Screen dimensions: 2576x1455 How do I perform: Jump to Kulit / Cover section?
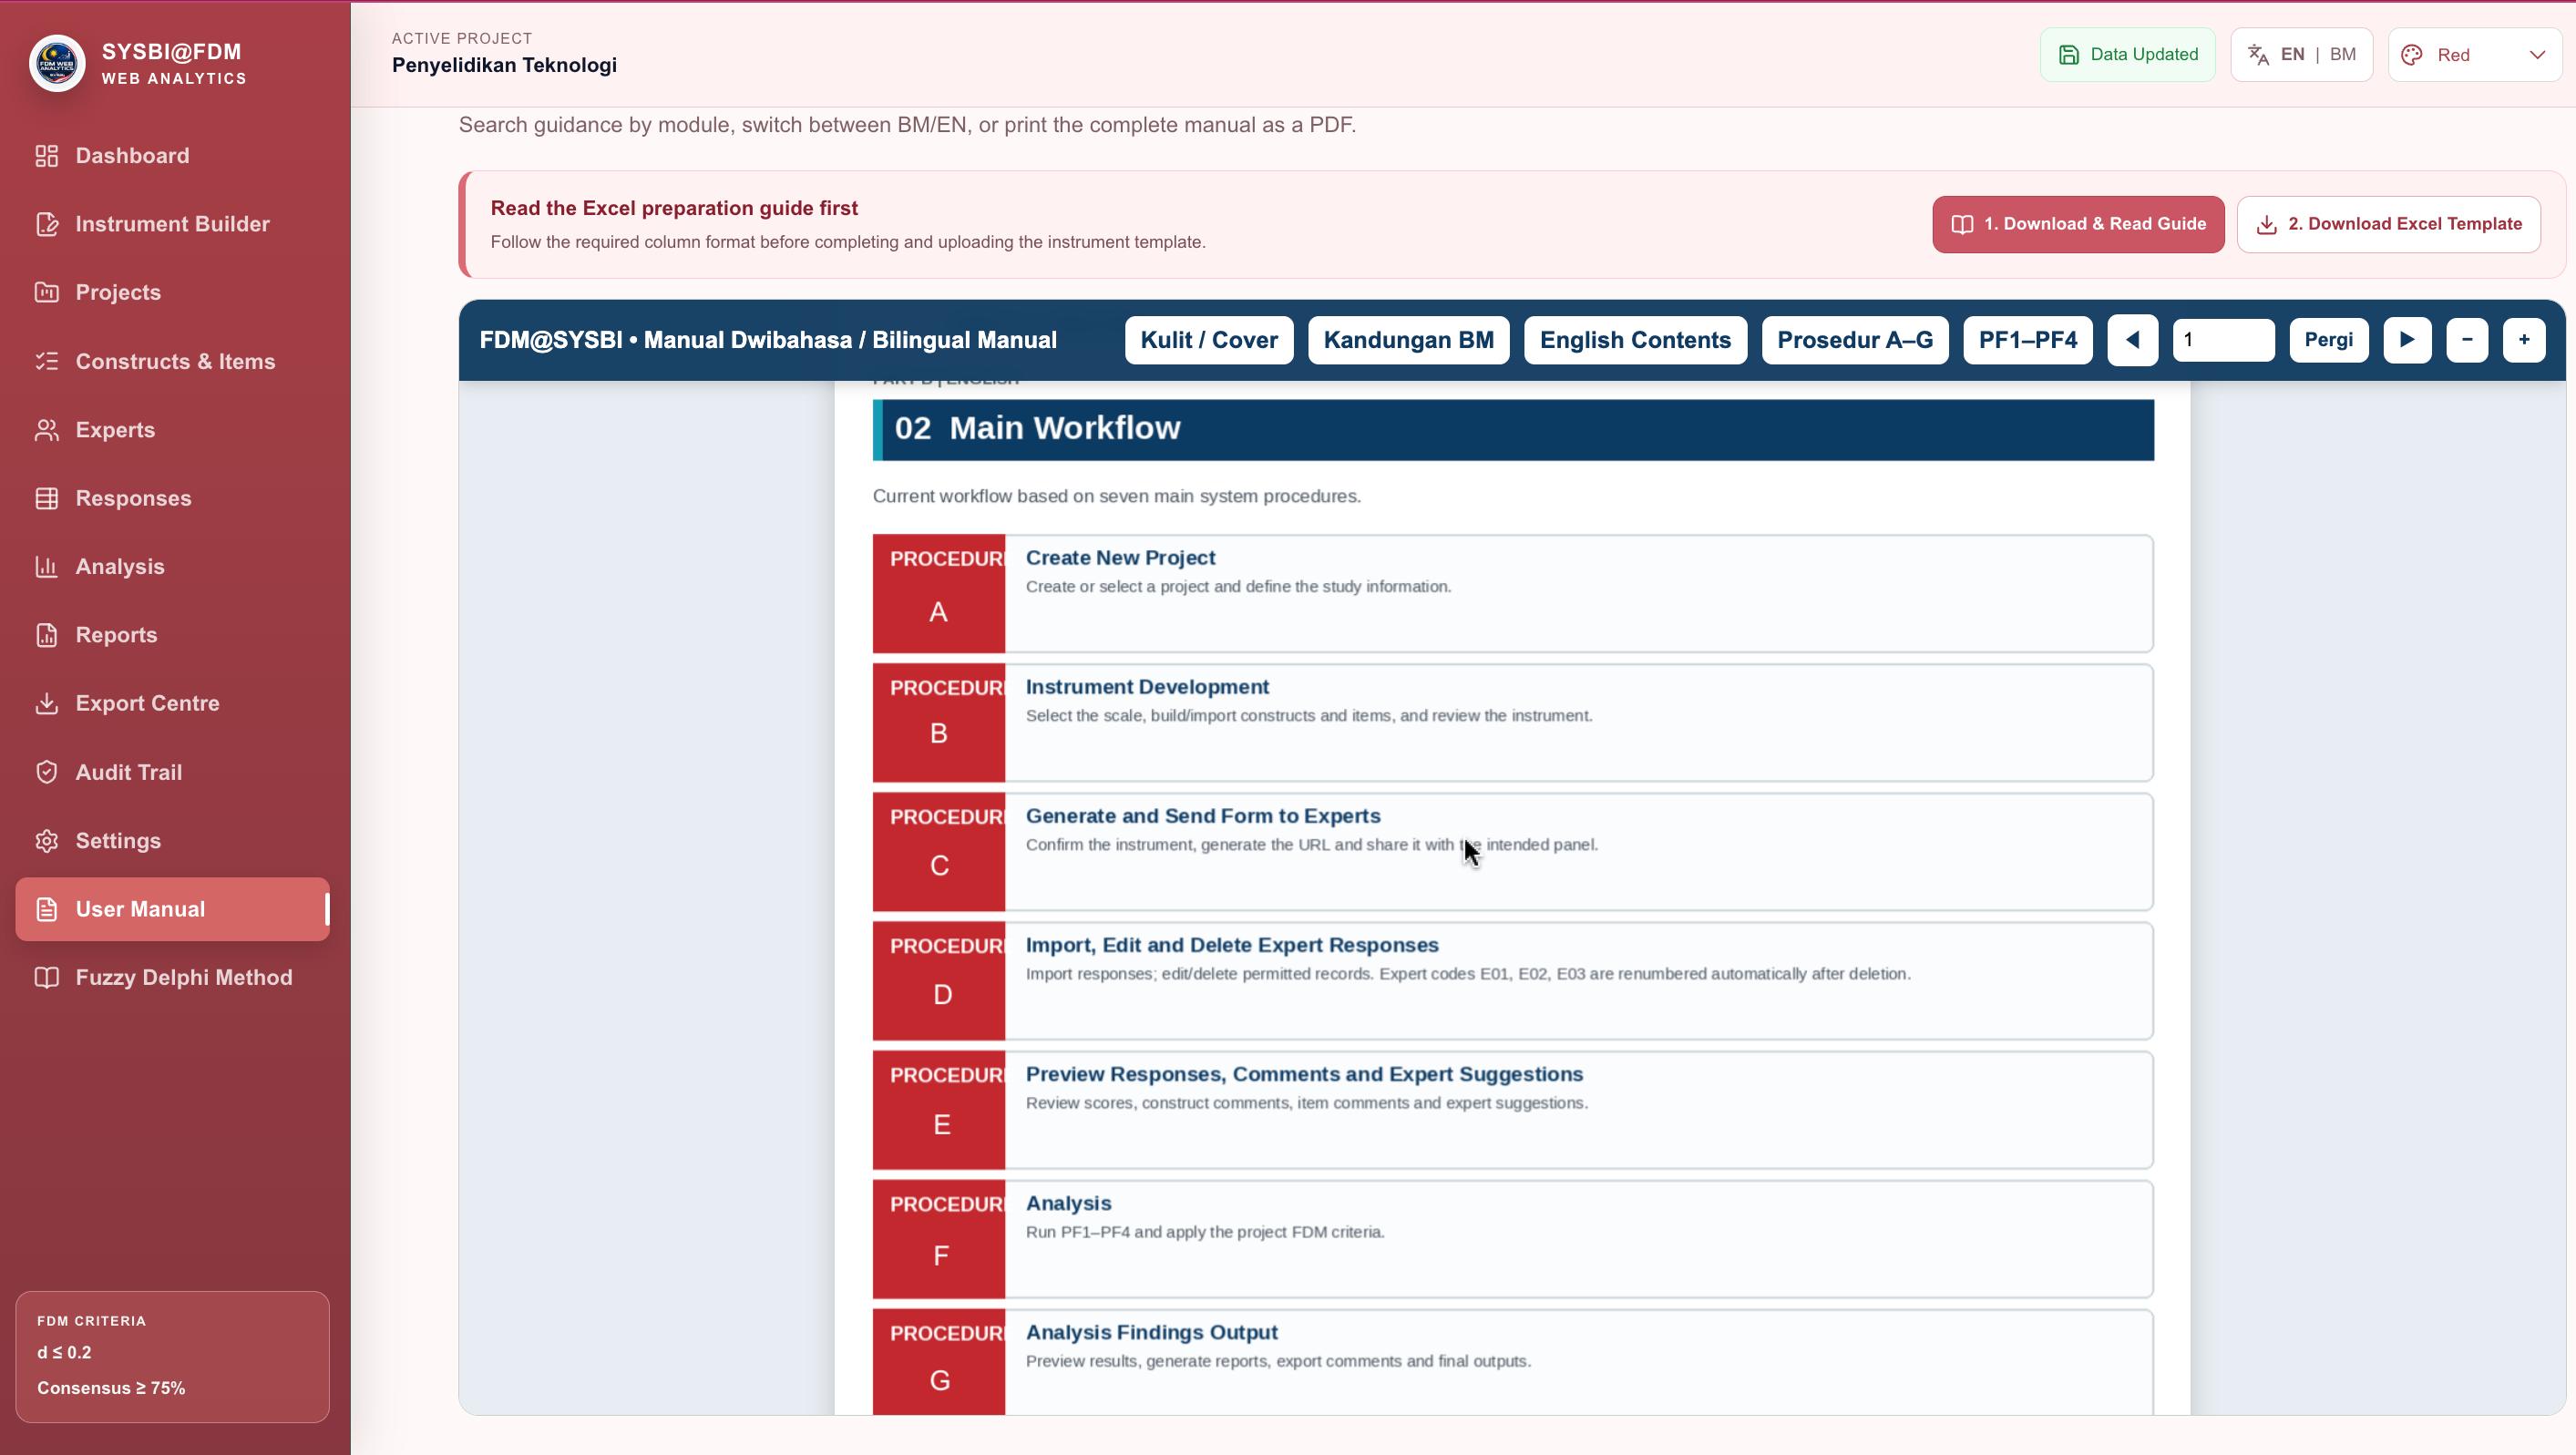(1208, 340)
